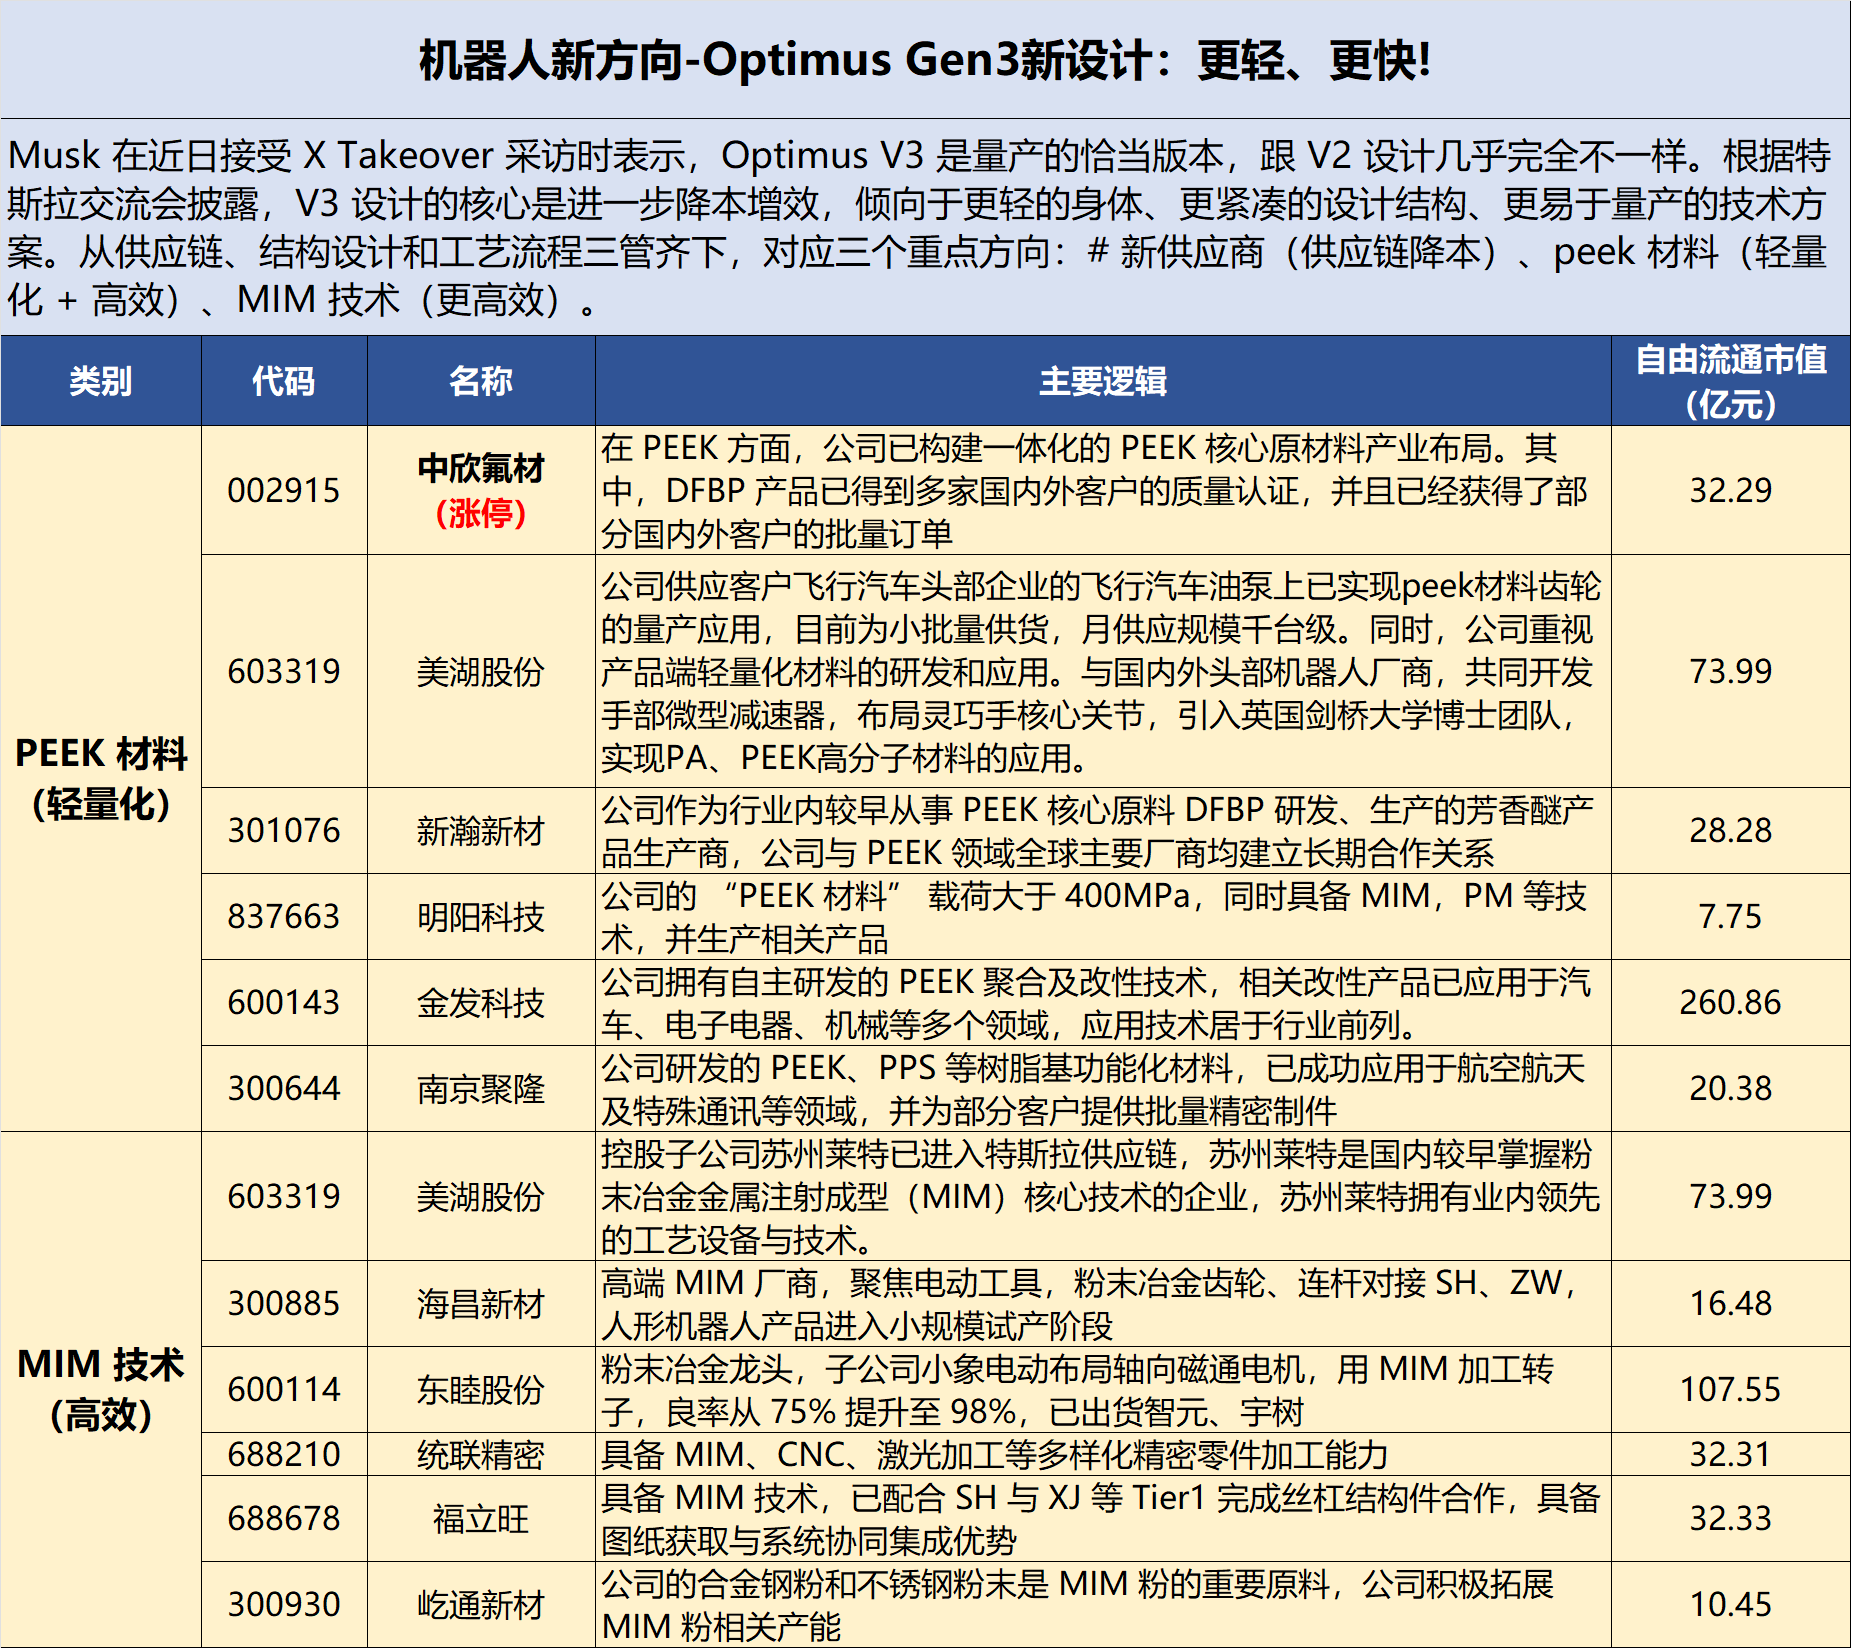Select the 代码 column header
This screenshot has height=1648, width=1851.
284,381
